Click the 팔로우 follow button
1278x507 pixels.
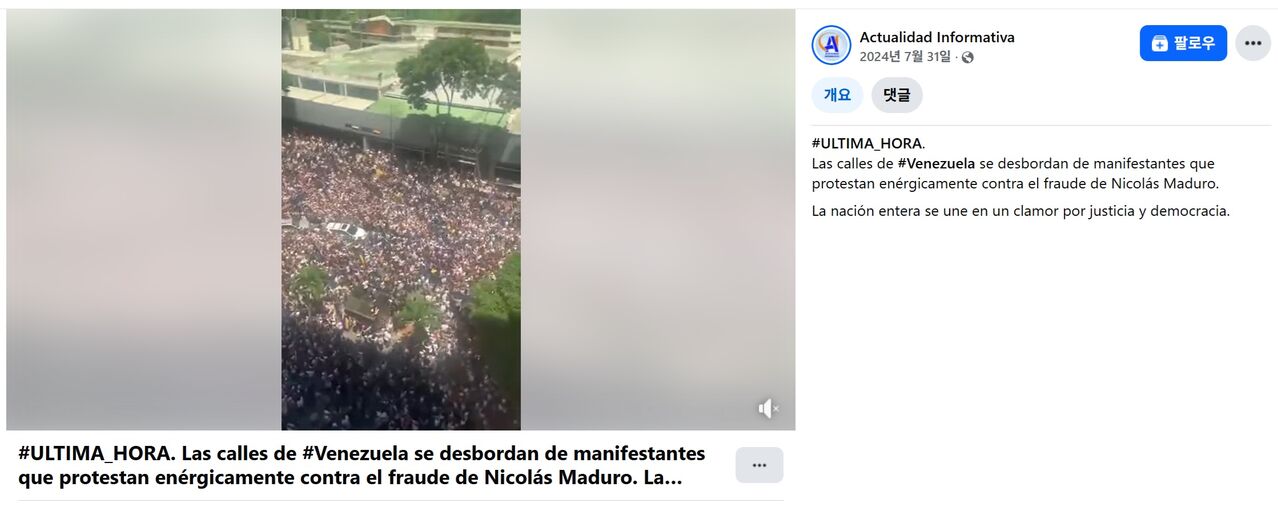pyautogui.click(x=1183, y=43)
